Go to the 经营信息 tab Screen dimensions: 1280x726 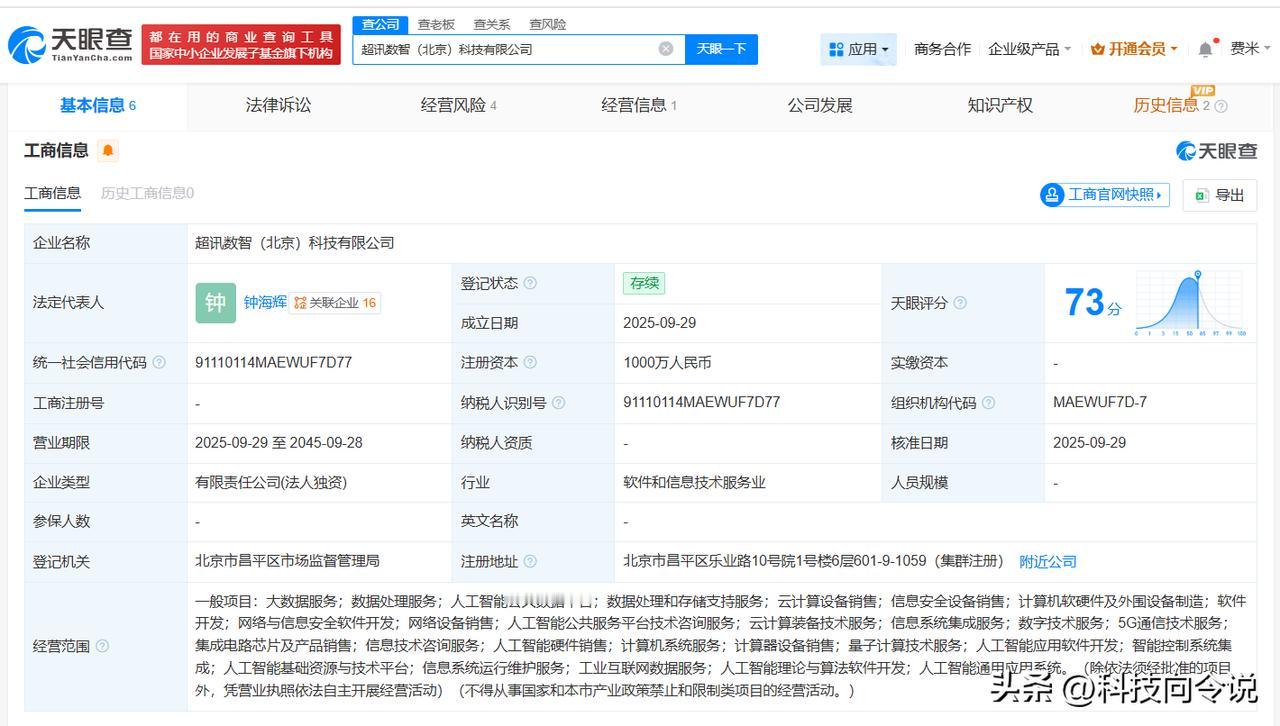(639, 106)
